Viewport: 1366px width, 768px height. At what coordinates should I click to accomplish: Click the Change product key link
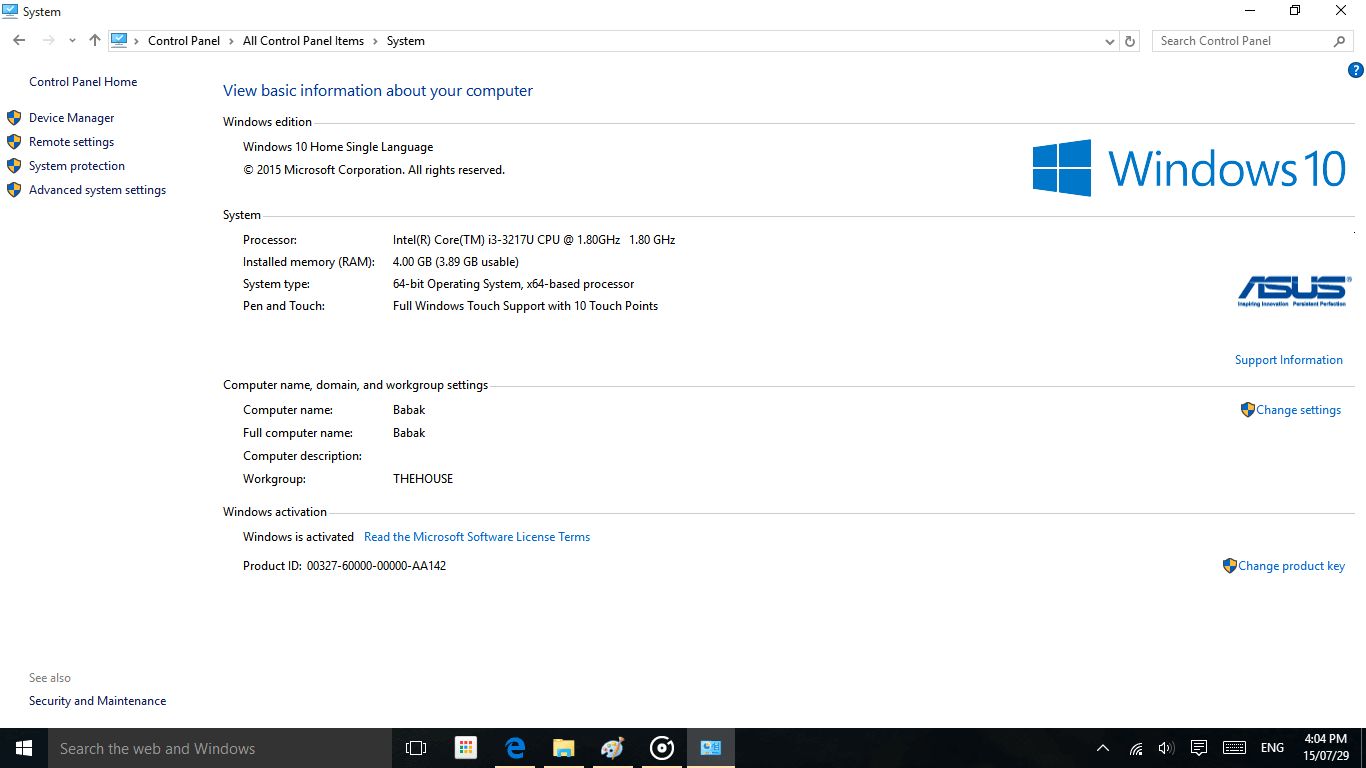point(1291,566)
